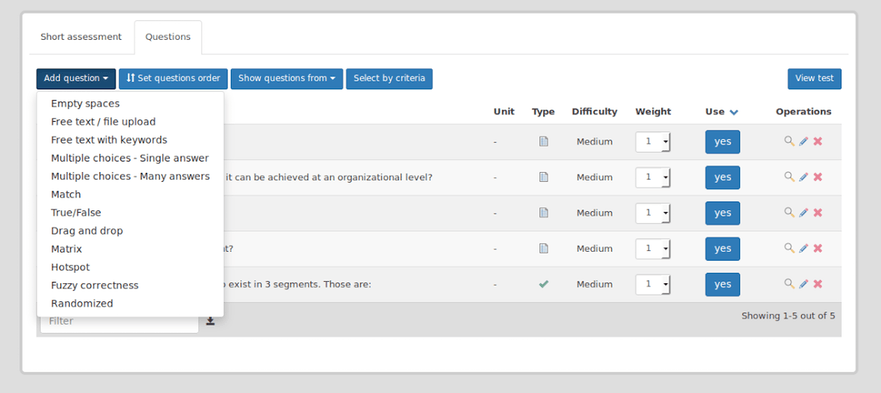Choose Multiple choices - Single answer
The width and height of the screenshot is (881, 393).
pos(130,158)
